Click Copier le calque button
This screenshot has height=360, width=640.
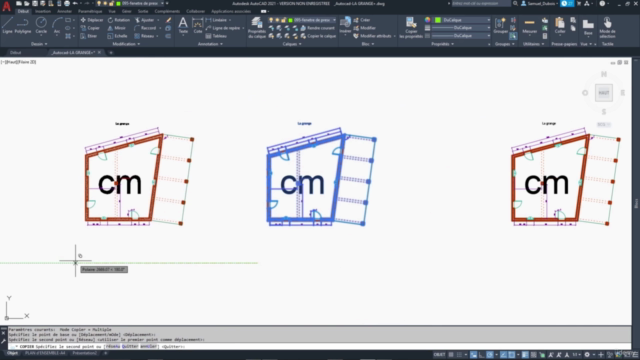[x=318, y=36]
